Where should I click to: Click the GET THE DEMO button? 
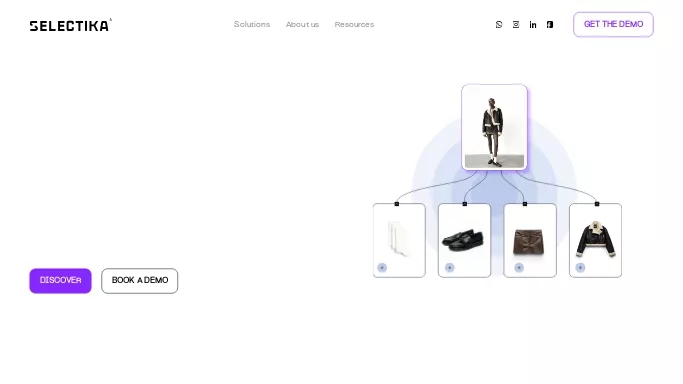point(613,24)
